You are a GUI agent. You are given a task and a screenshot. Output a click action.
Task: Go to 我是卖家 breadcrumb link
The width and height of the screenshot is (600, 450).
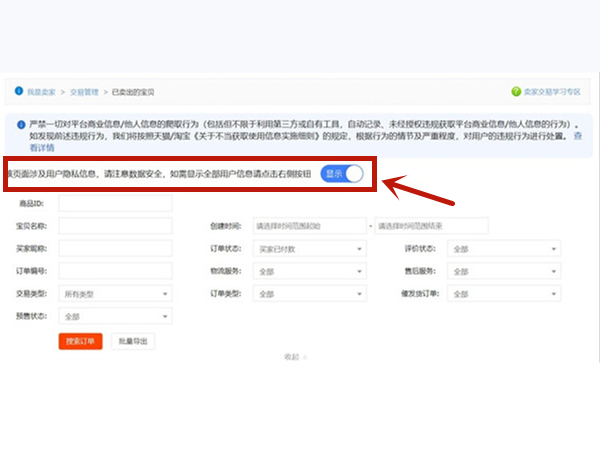click(41, 91)
